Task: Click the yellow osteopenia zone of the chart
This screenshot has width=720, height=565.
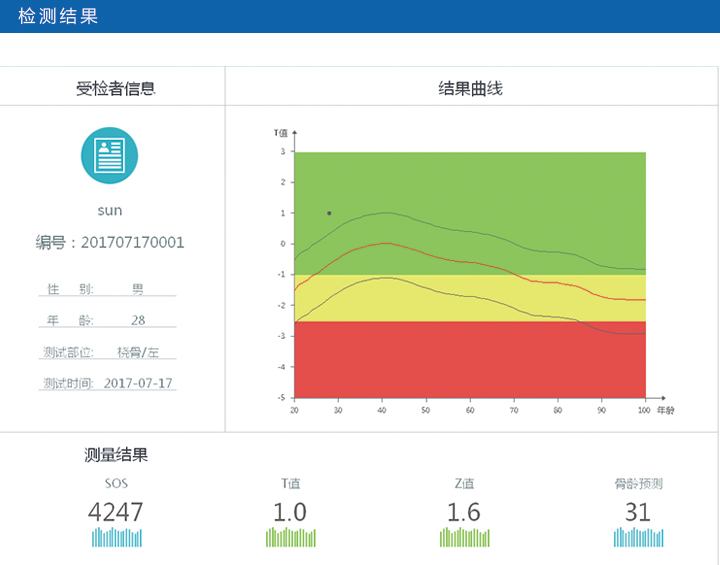Action: [470, 298]
